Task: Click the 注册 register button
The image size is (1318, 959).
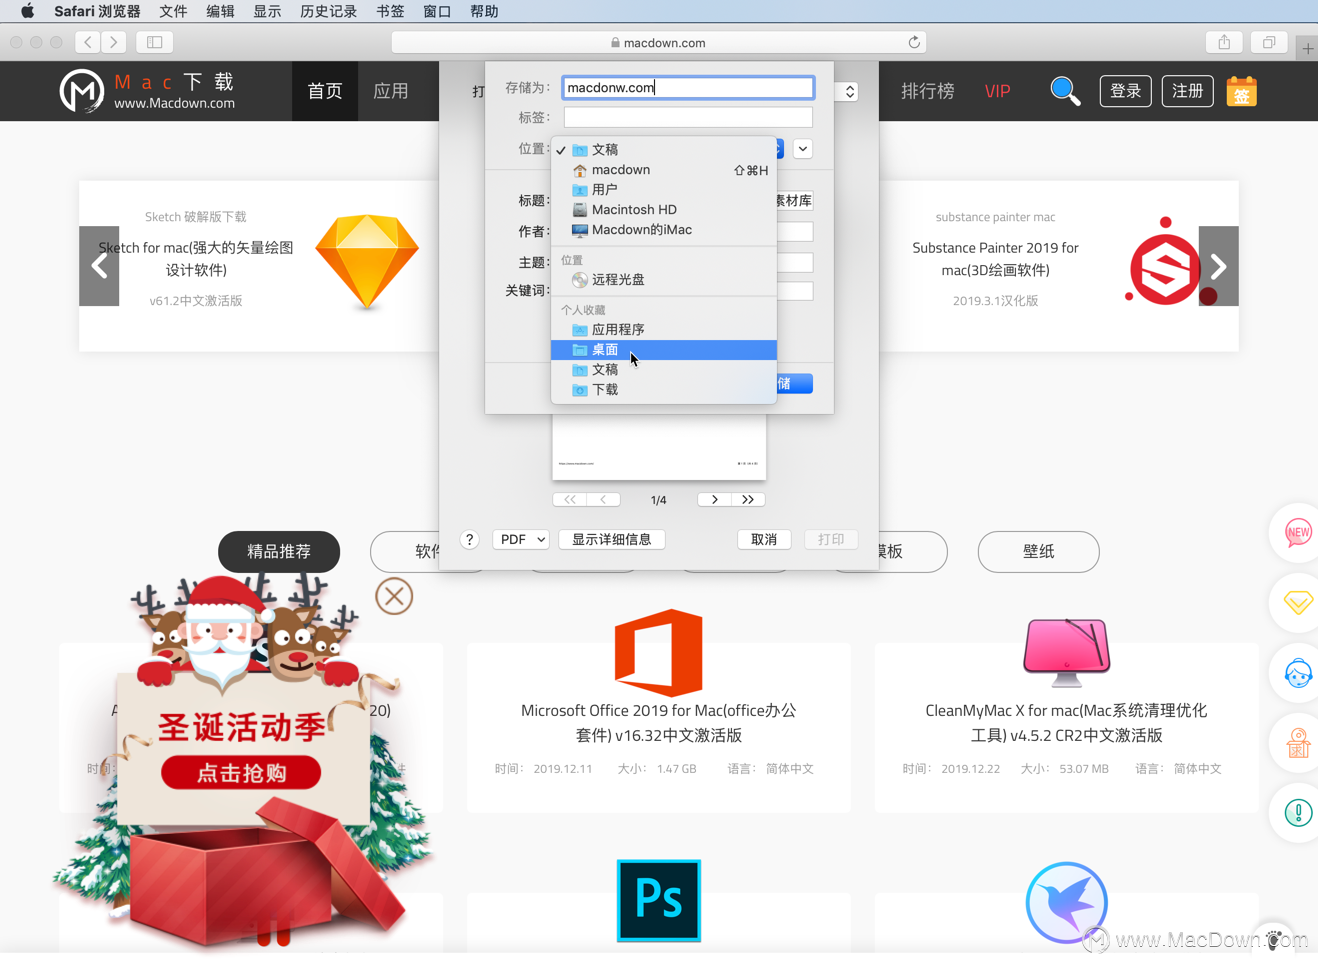Action: coord(1187,91)
